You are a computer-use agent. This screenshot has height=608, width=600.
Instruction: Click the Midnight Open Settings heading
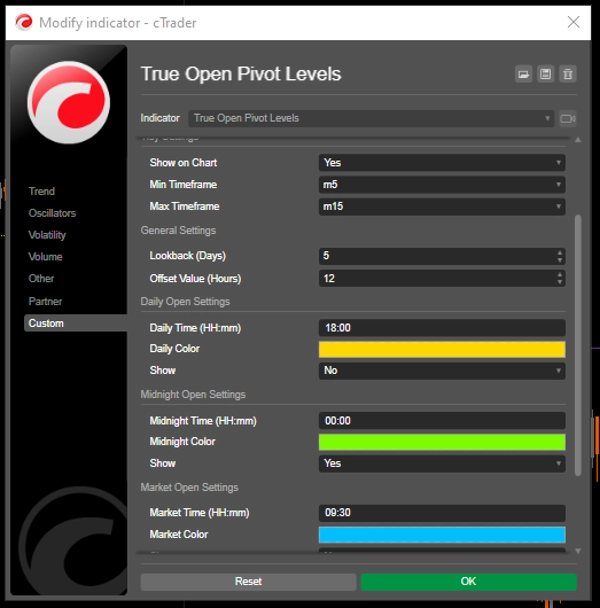tap(193, 395)
